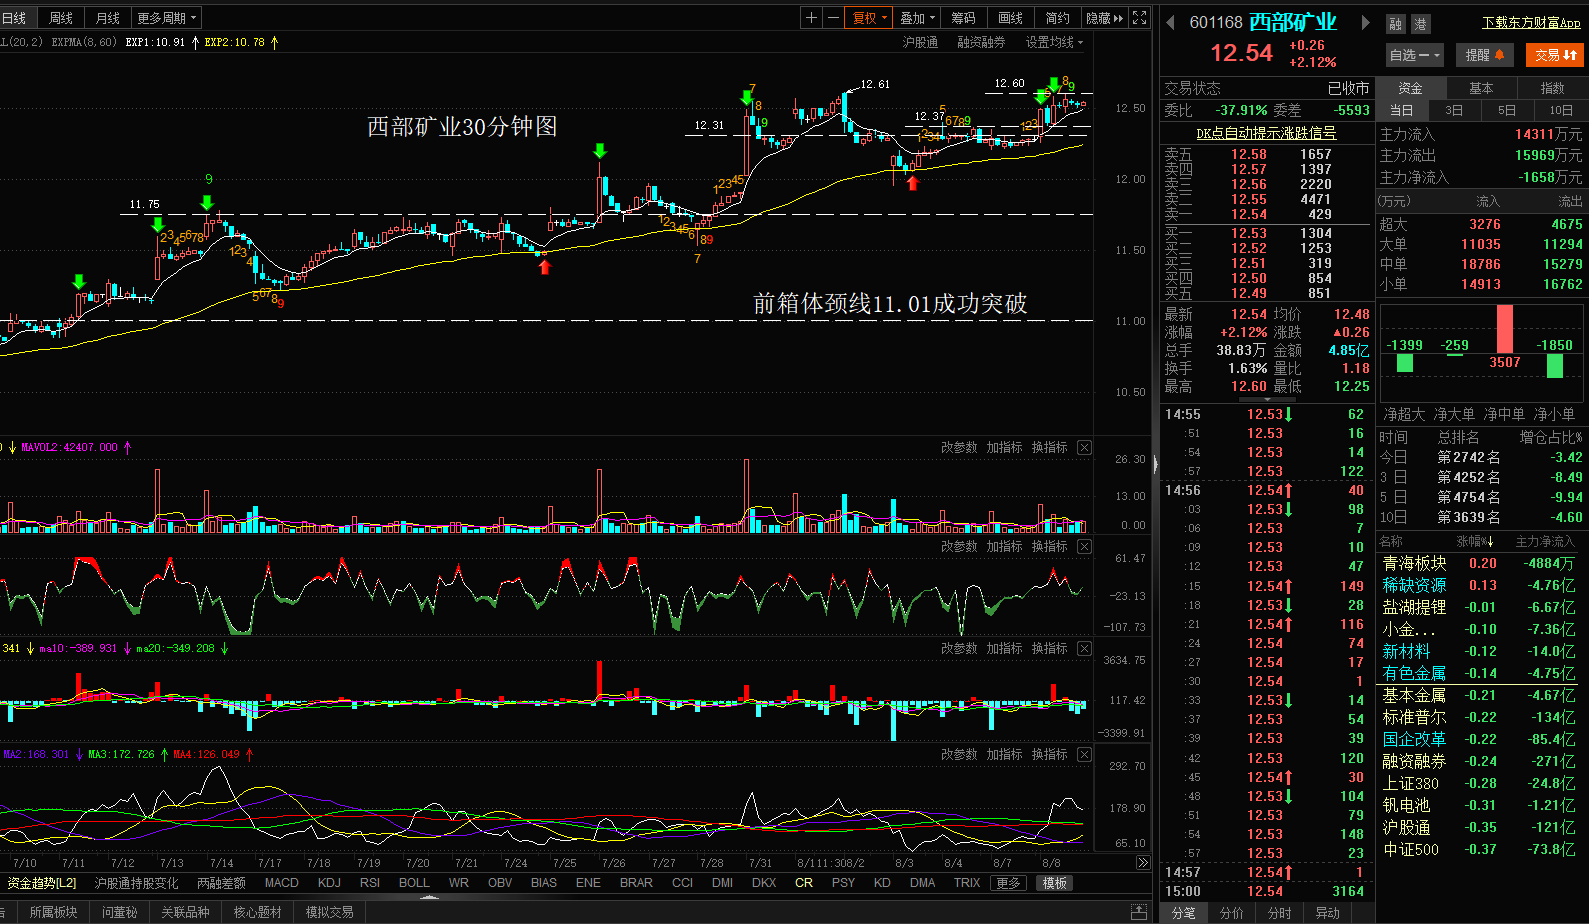Select 当日 fund flow range
The image size is (1589, 924).
(x=1401, y=110)
